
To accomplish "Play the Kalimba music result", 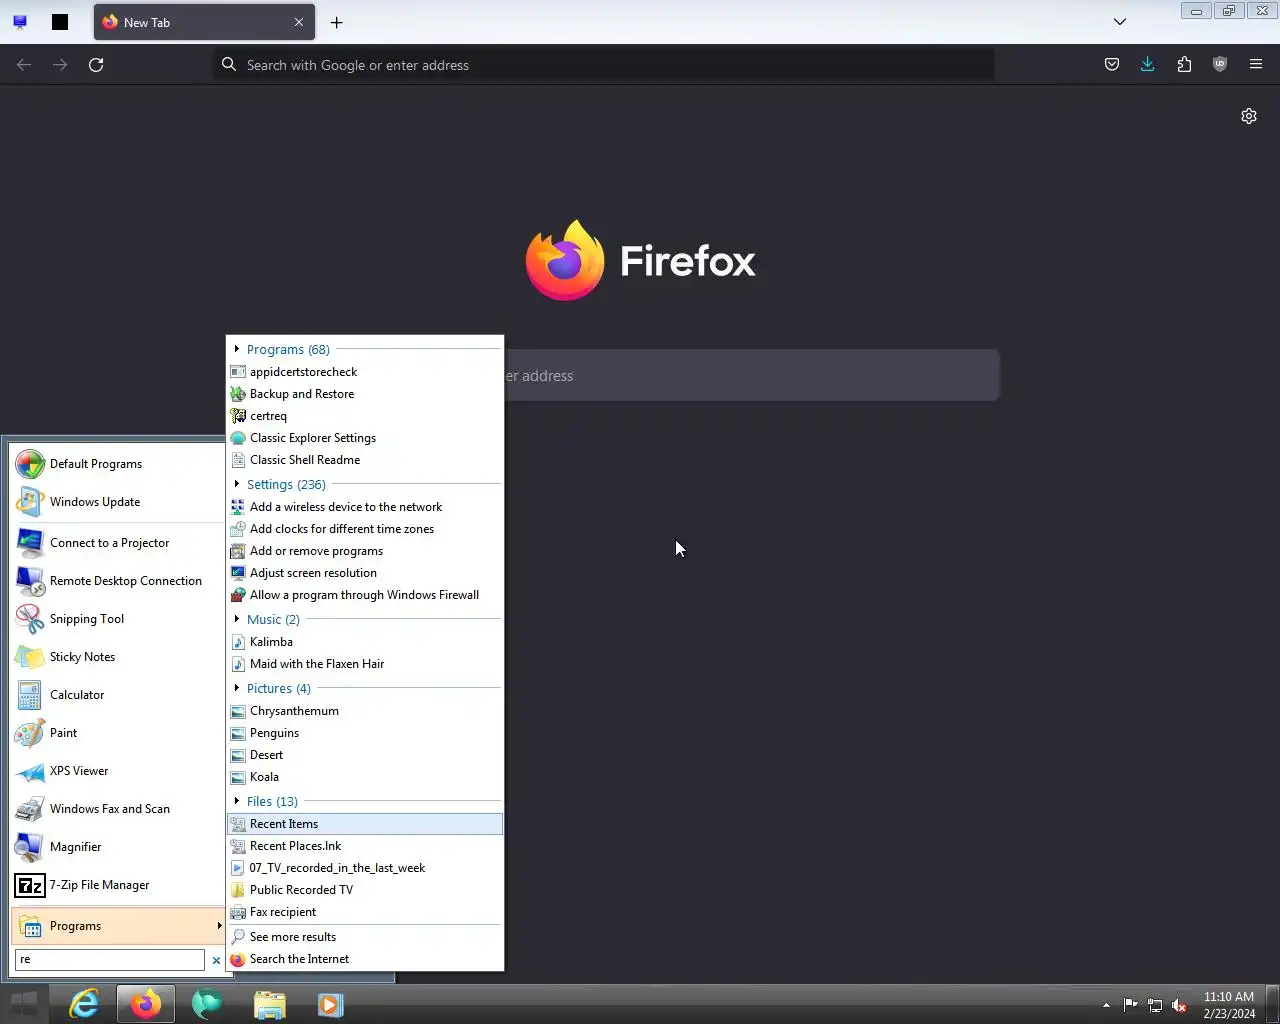I will [365, 642].
